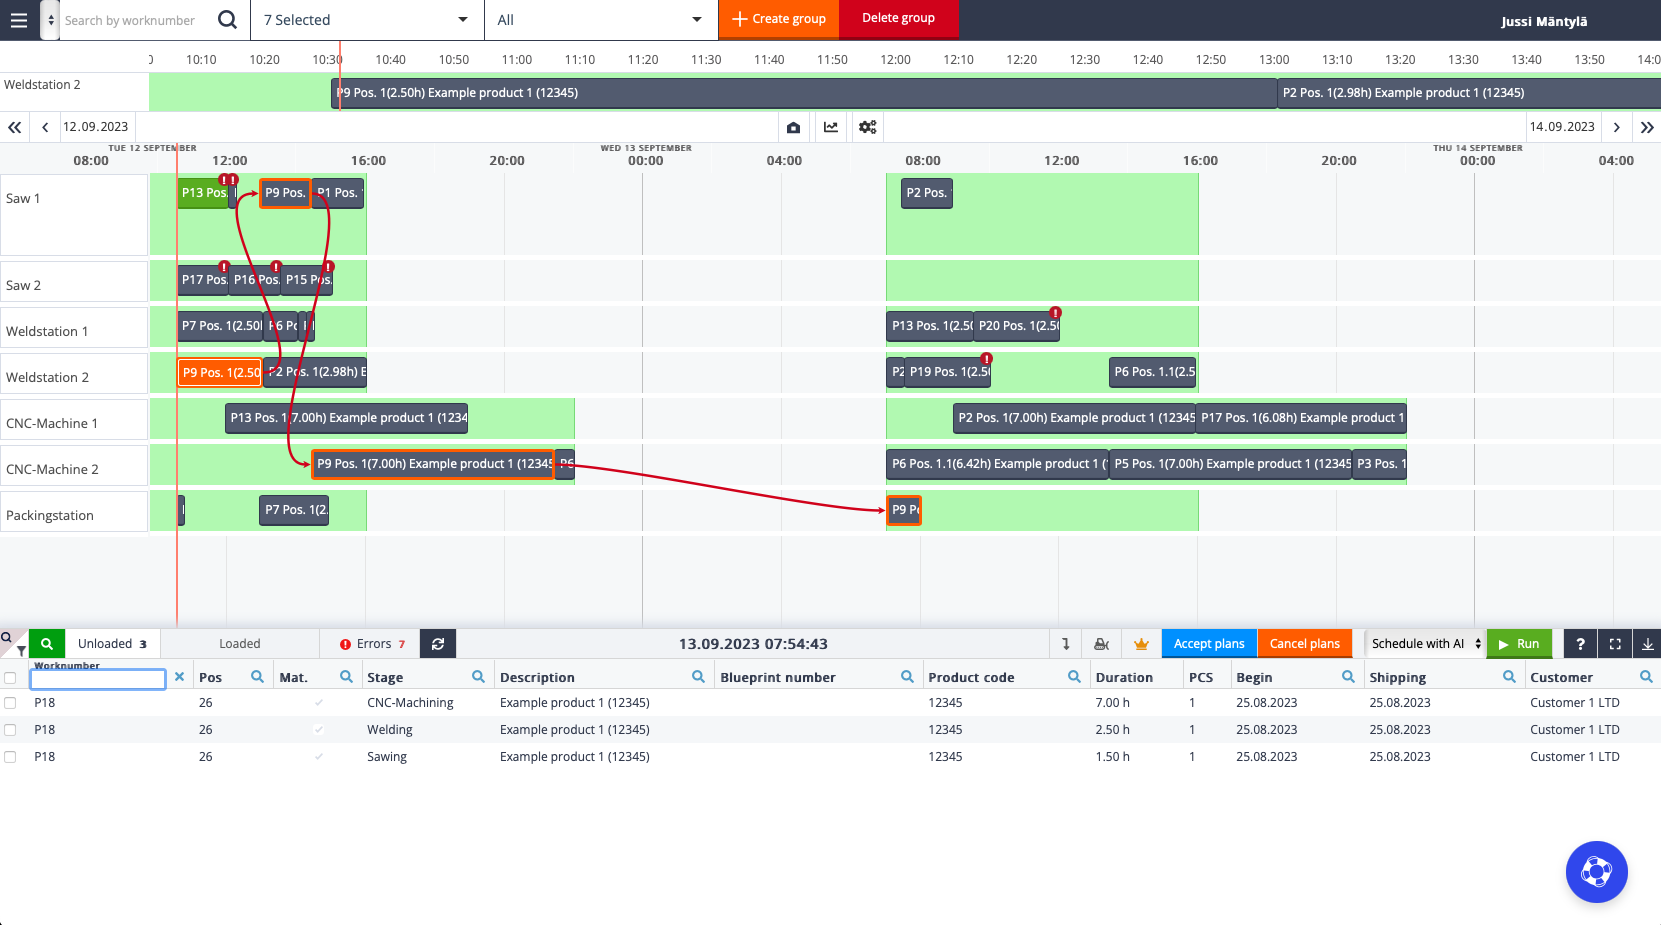Click the refresh icon next to the Errors tab
Screen dimensions: 1661x925
pos(437,643)
